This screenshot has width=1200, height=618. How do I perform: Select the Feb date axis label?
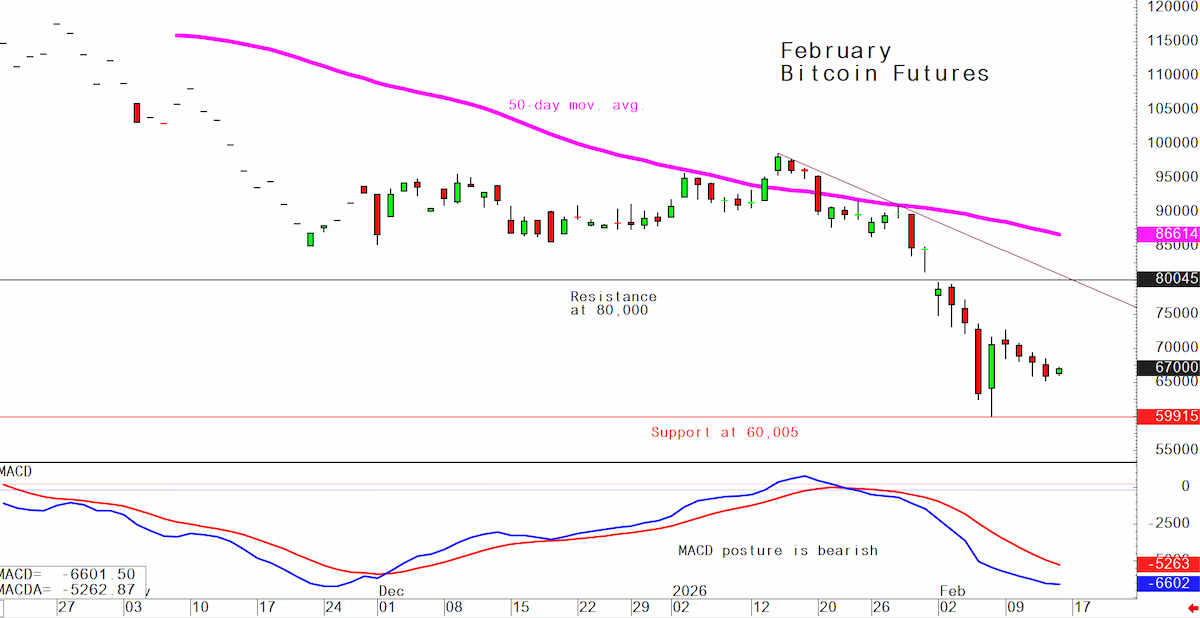[952, 591]
